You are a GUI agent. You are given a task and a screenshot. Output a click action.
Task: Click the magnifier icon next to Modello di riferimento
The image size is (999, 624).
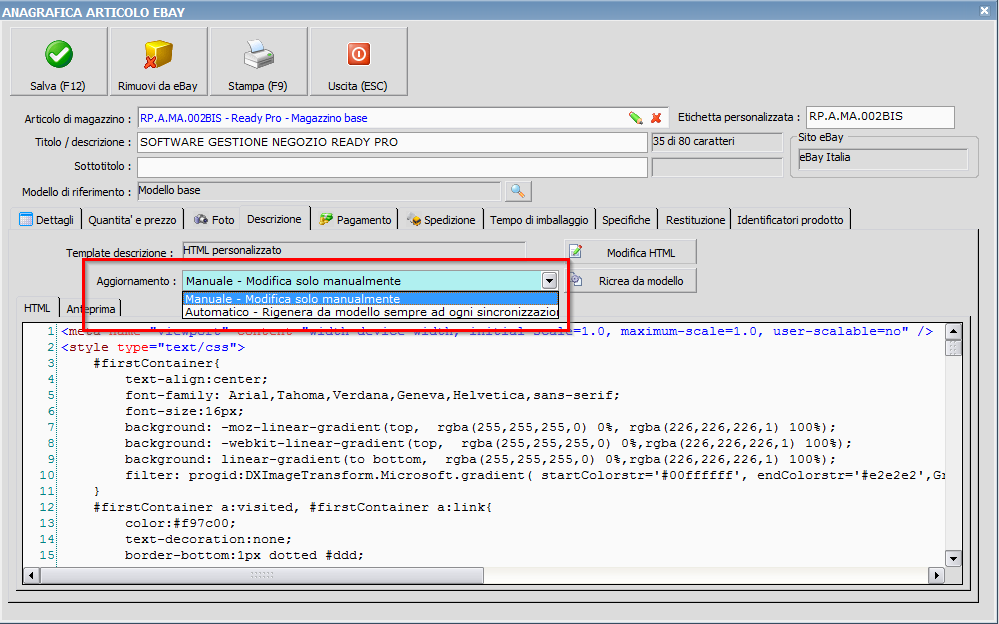click(x=518, y=191)
